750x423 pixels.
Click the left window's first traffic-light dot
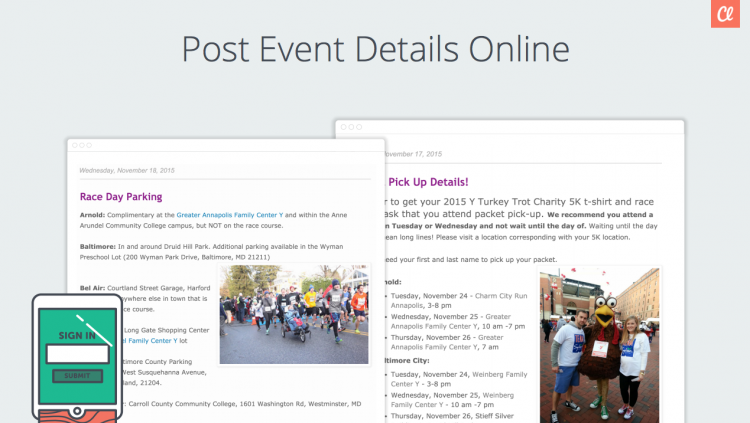pyautogui.click(x=75, y=145)
